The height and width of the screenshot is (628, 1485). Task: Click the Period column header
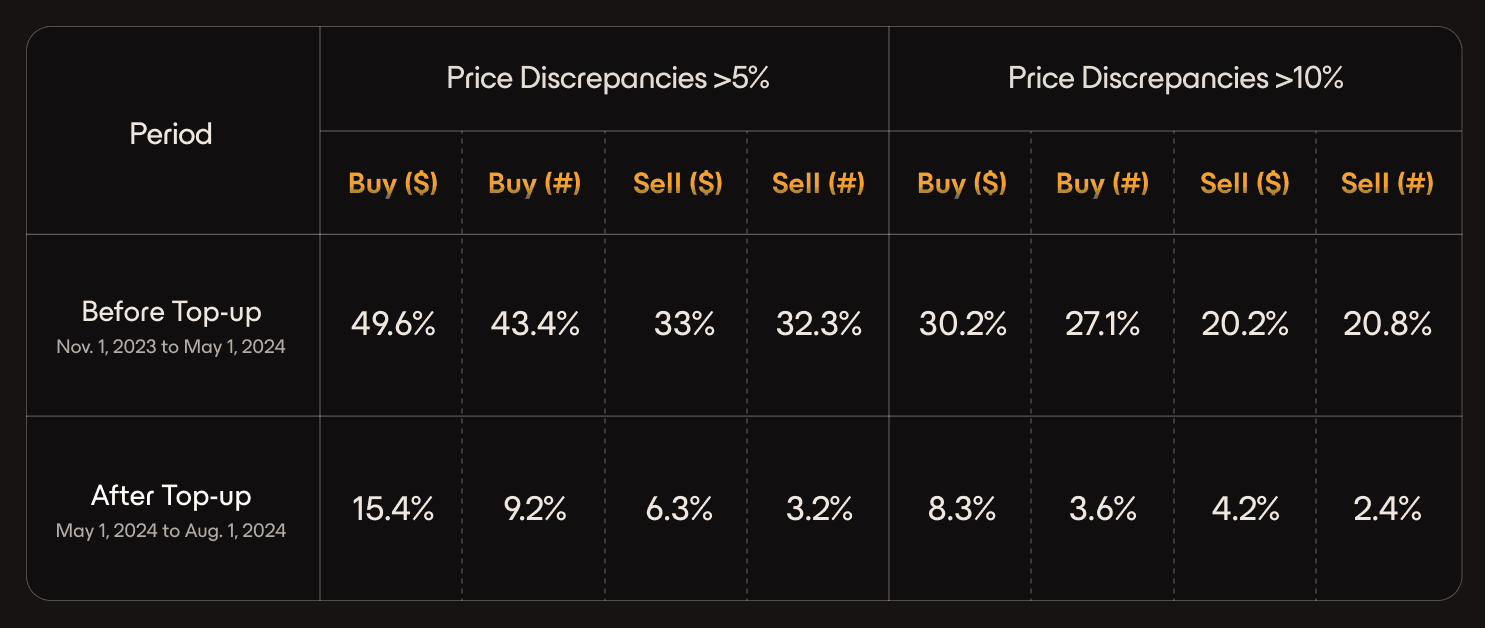[x=171, y=134]
